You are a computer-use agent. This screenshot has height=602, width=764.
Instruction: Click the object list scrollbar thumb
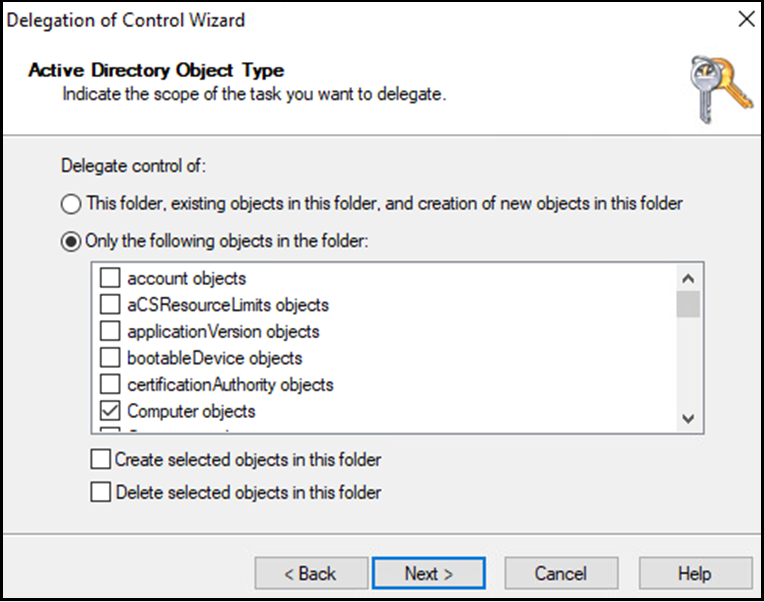coord(688,304)
